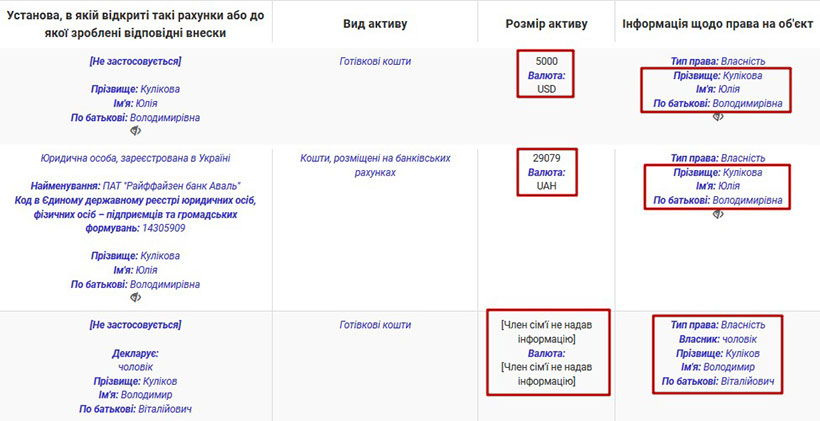Click 'Власник: чоловік' in last row
Image resolution: width=820 pixels, height=421 pixels.
pyautogui.click(x=717, y=339)
